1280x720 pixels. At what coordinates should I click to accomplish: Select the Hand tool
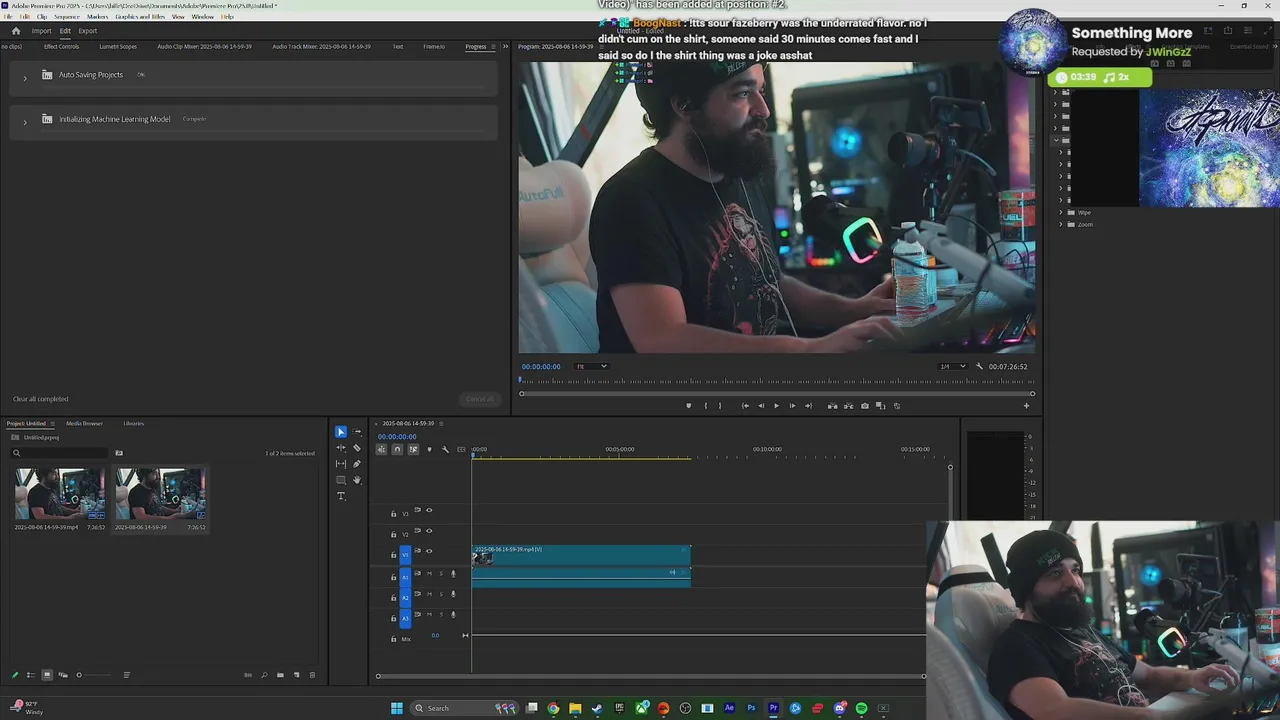click(357, 480)
